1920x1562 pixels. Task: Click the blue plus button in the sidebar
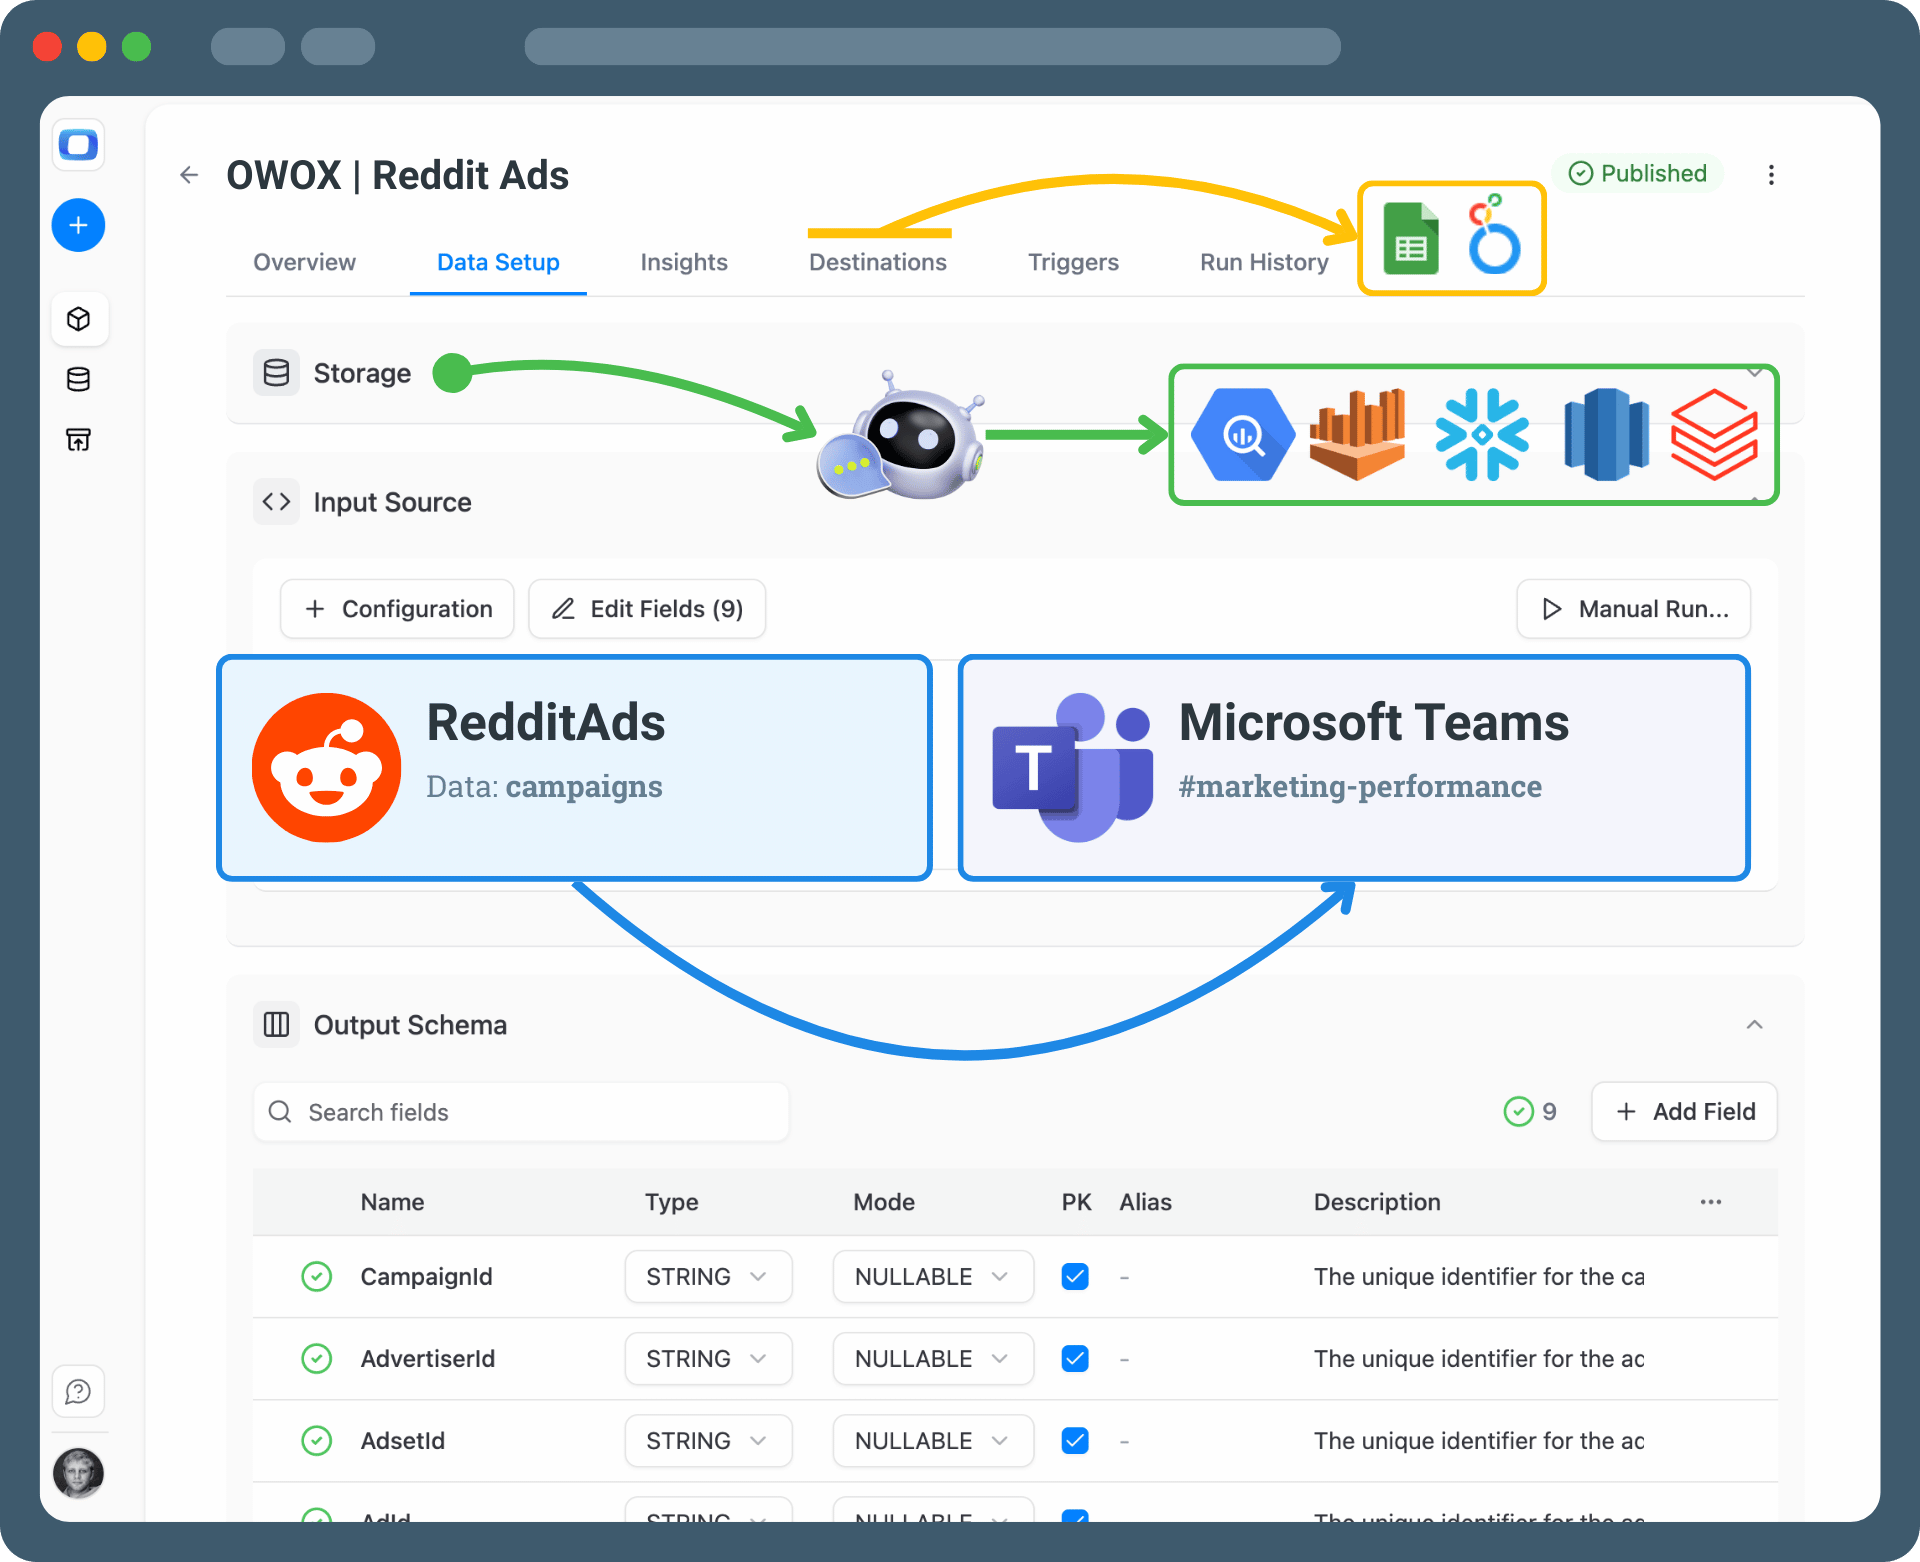coord(78,225)
